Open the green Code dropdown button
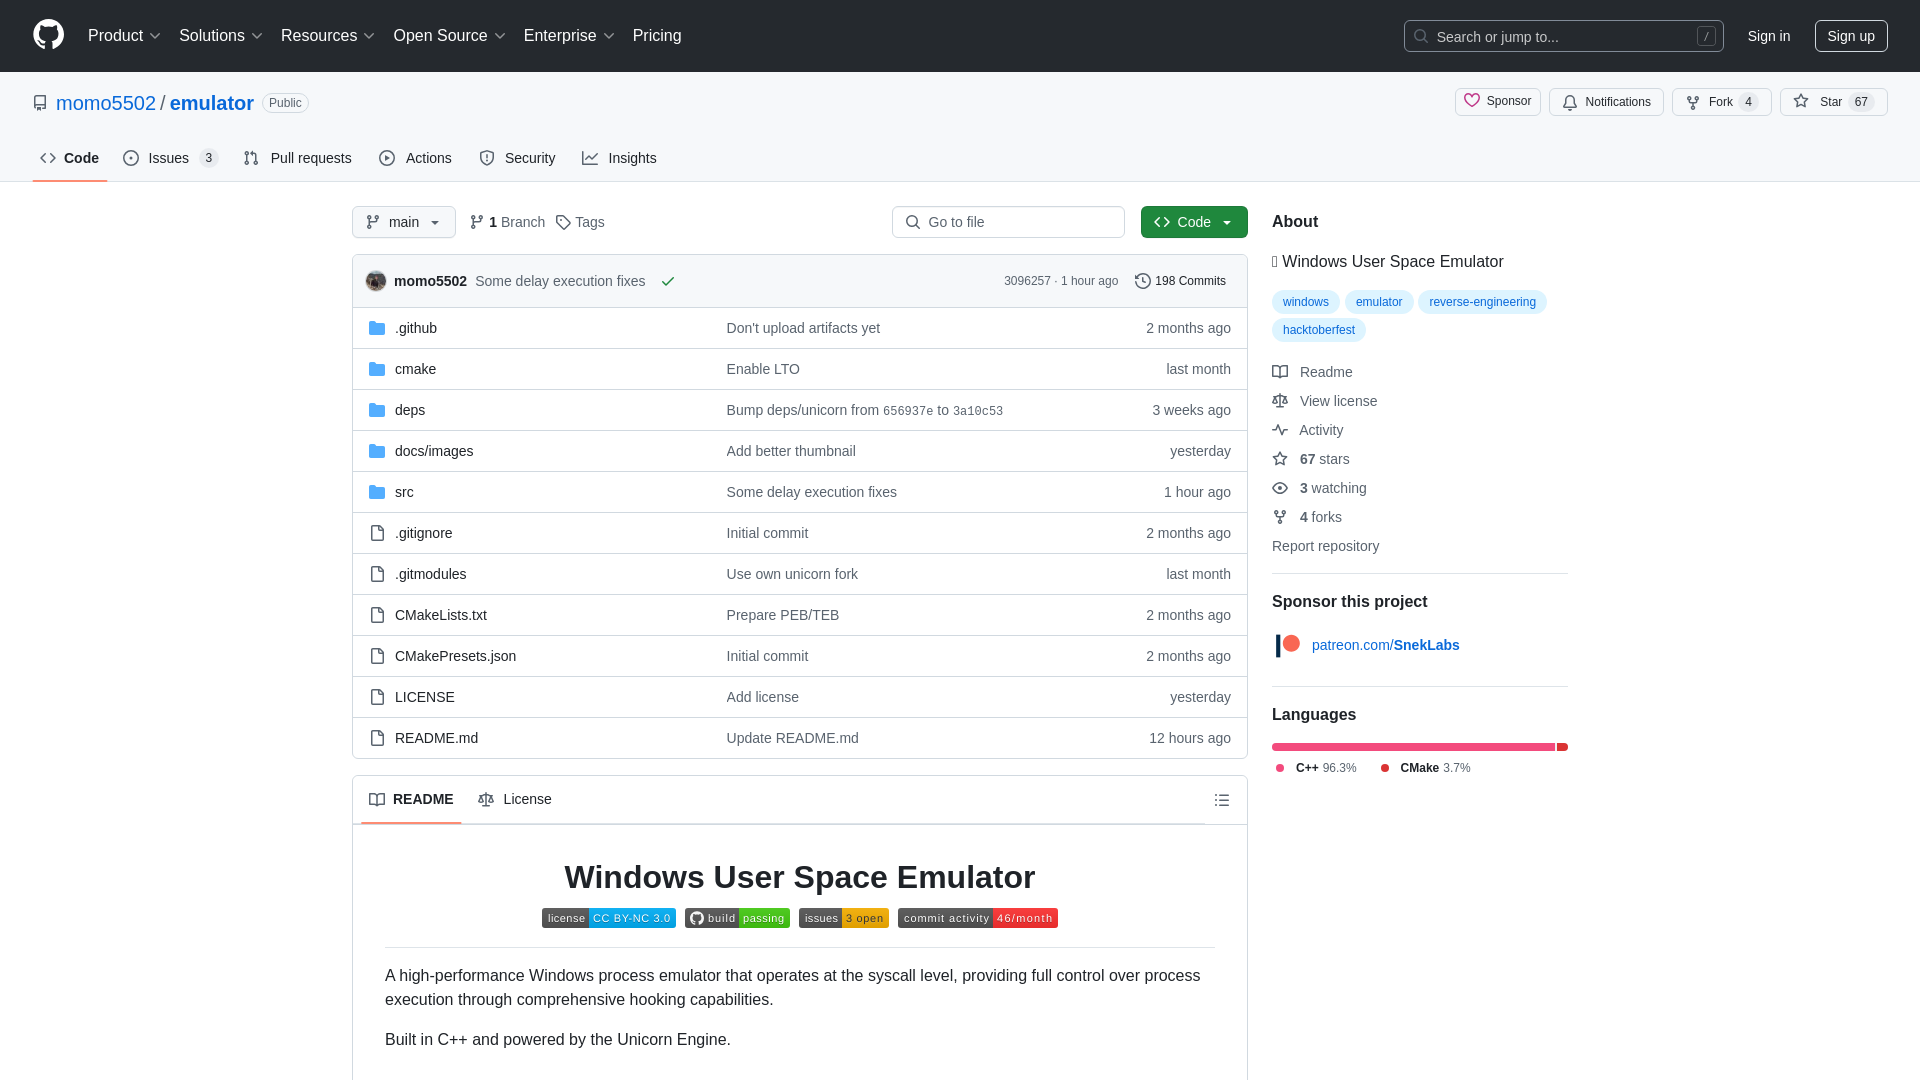 pos(1194,222)
